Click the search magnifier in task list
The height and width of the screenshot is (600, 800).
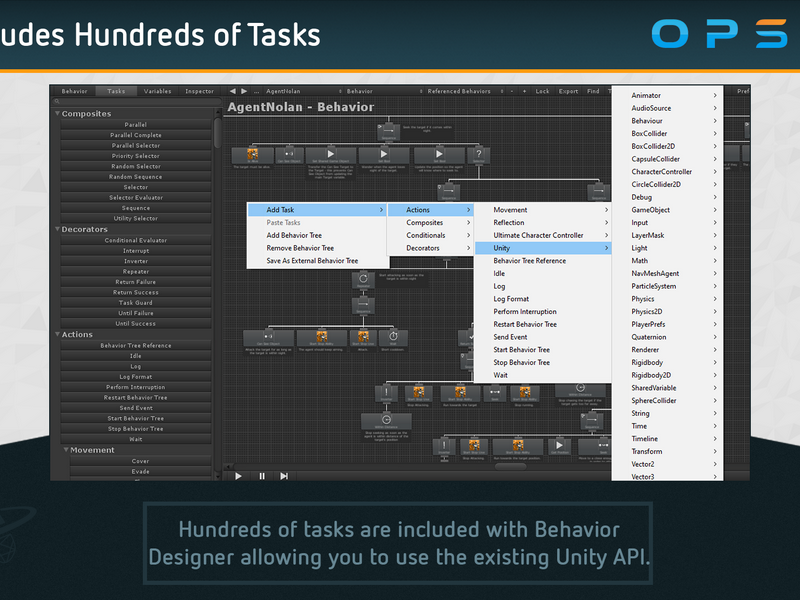click(x=57, y=102)
